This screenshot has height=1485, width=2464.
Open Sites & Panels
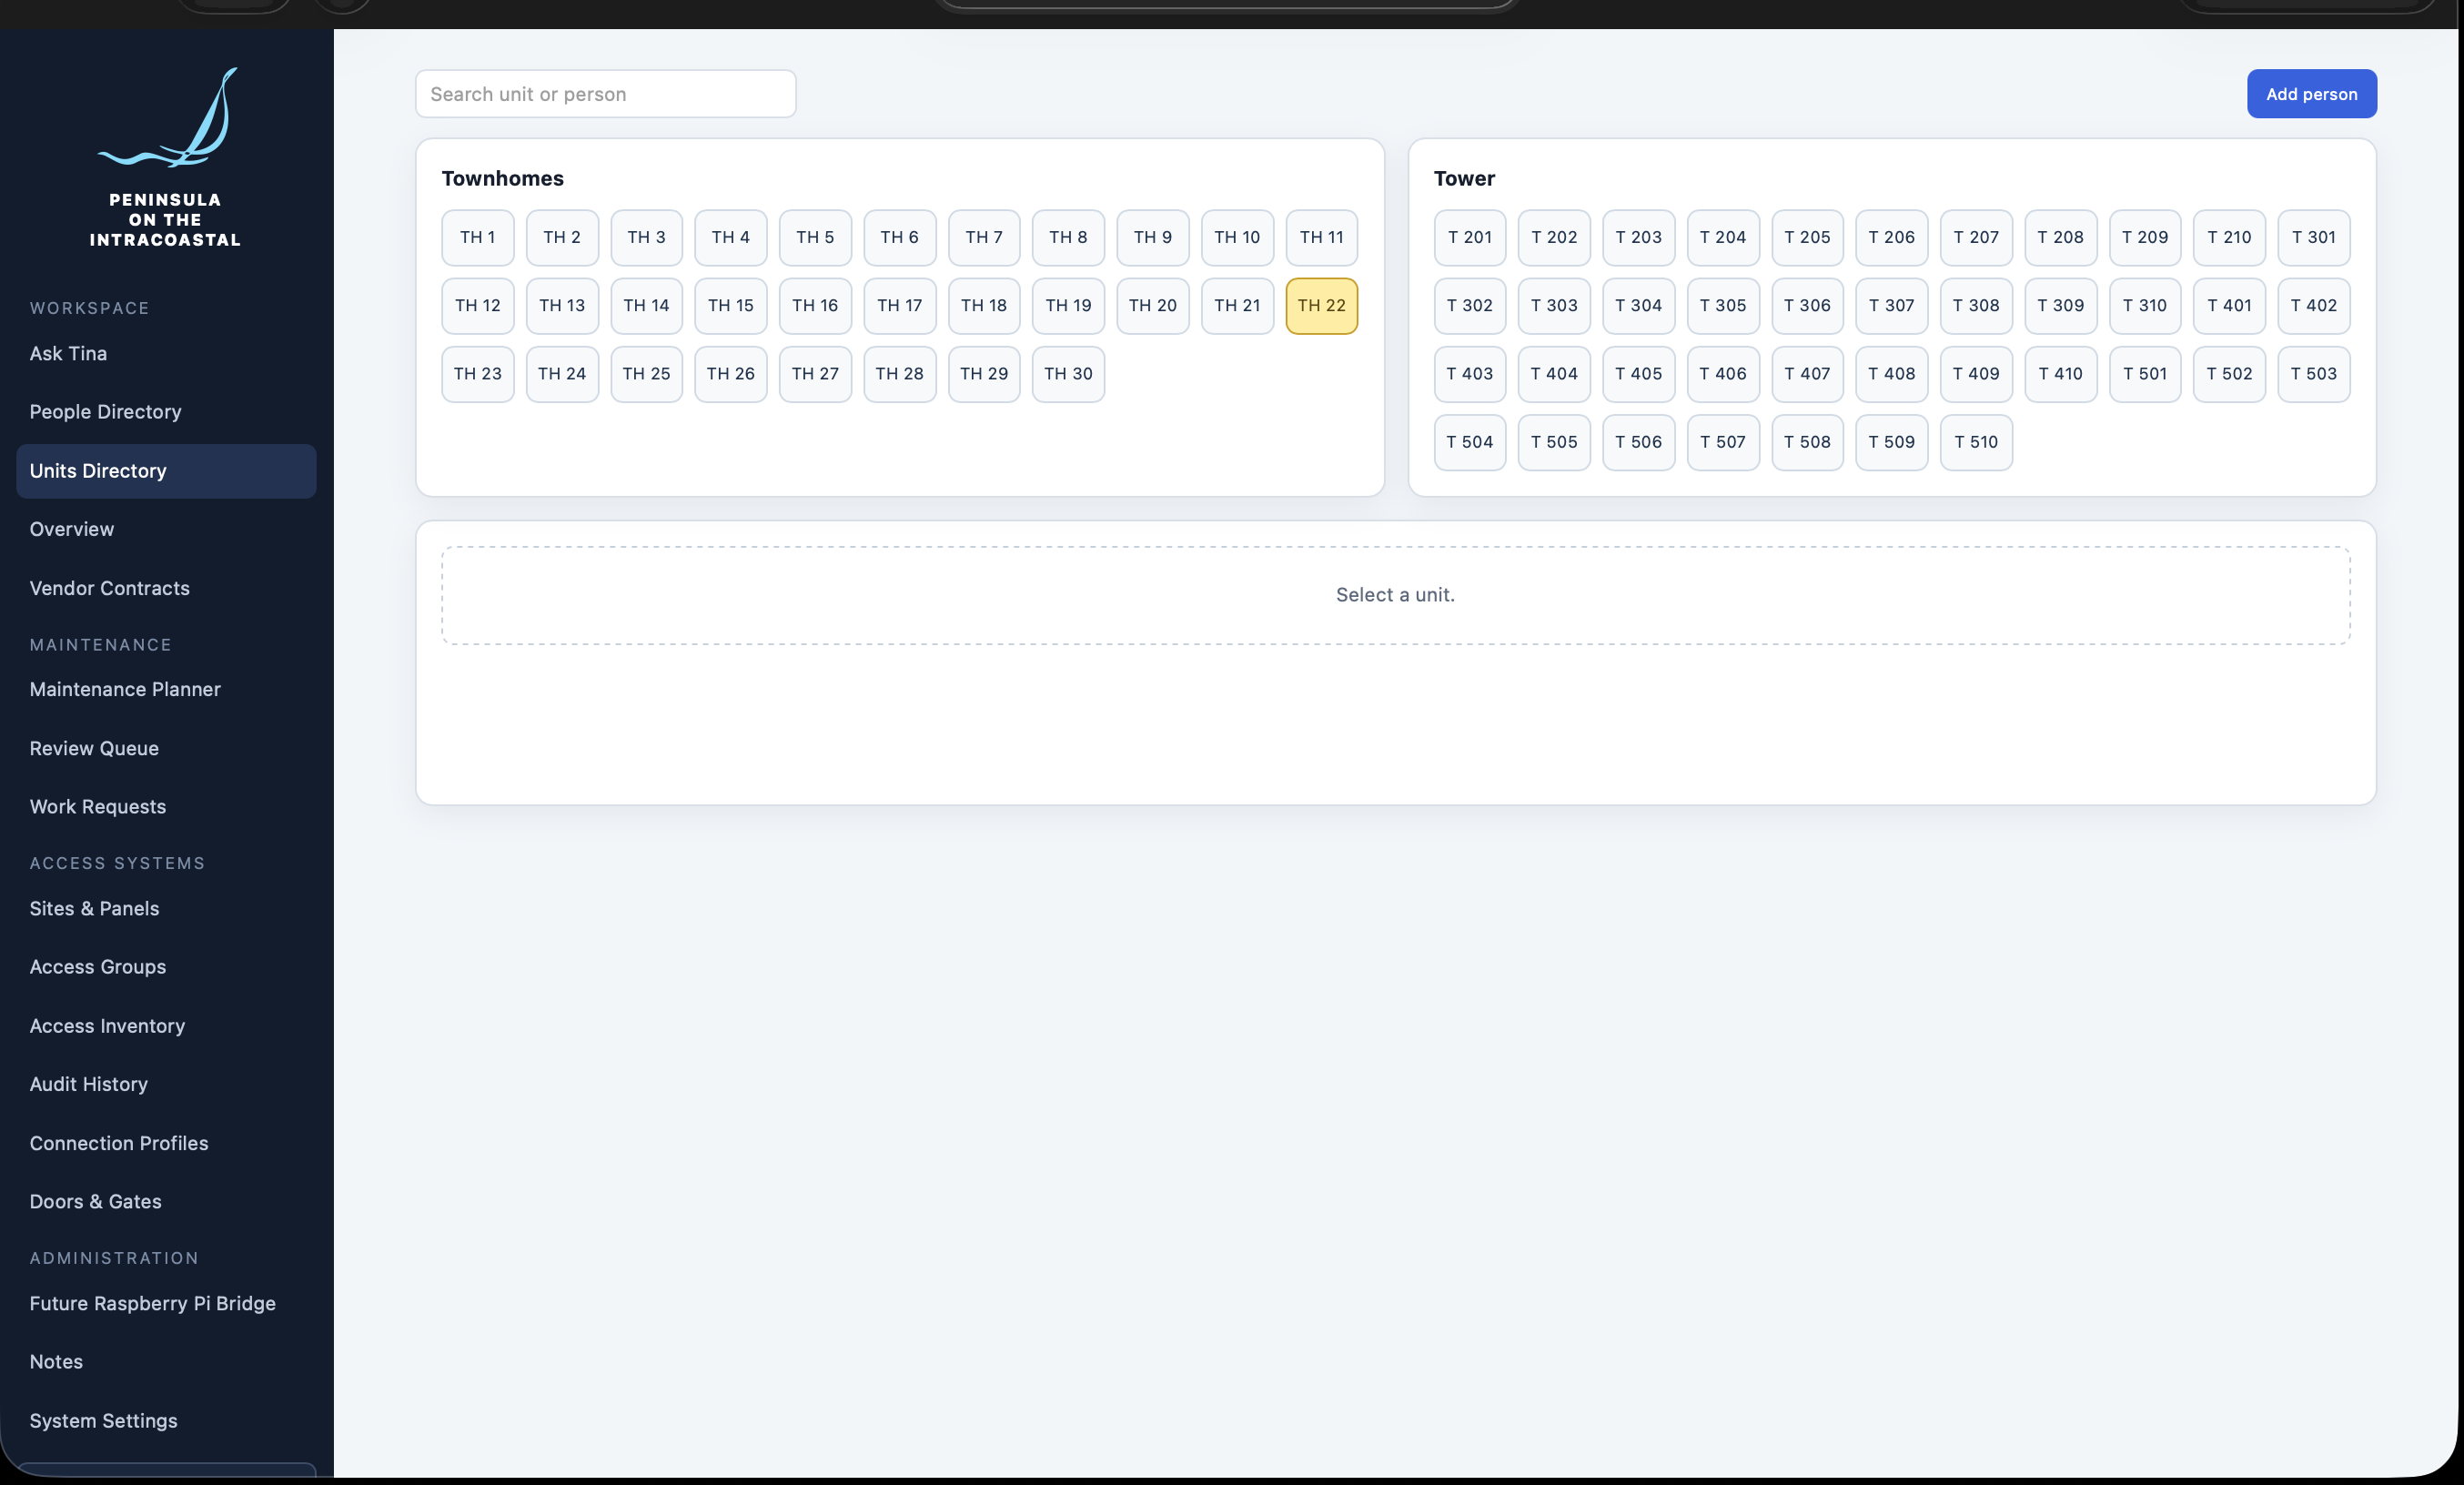coord(166,908)
